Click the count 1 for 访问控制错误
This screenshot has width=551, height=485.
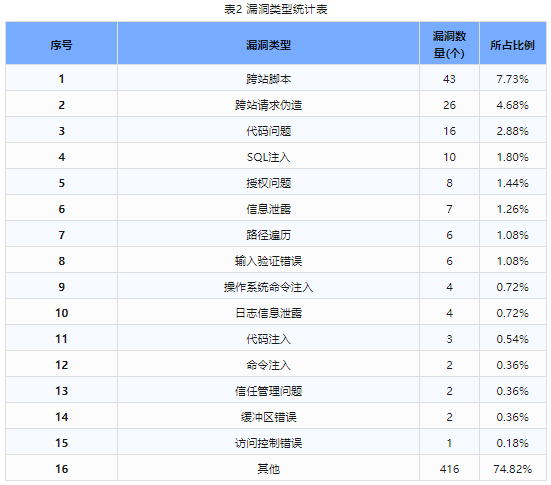tap(449, 443)
